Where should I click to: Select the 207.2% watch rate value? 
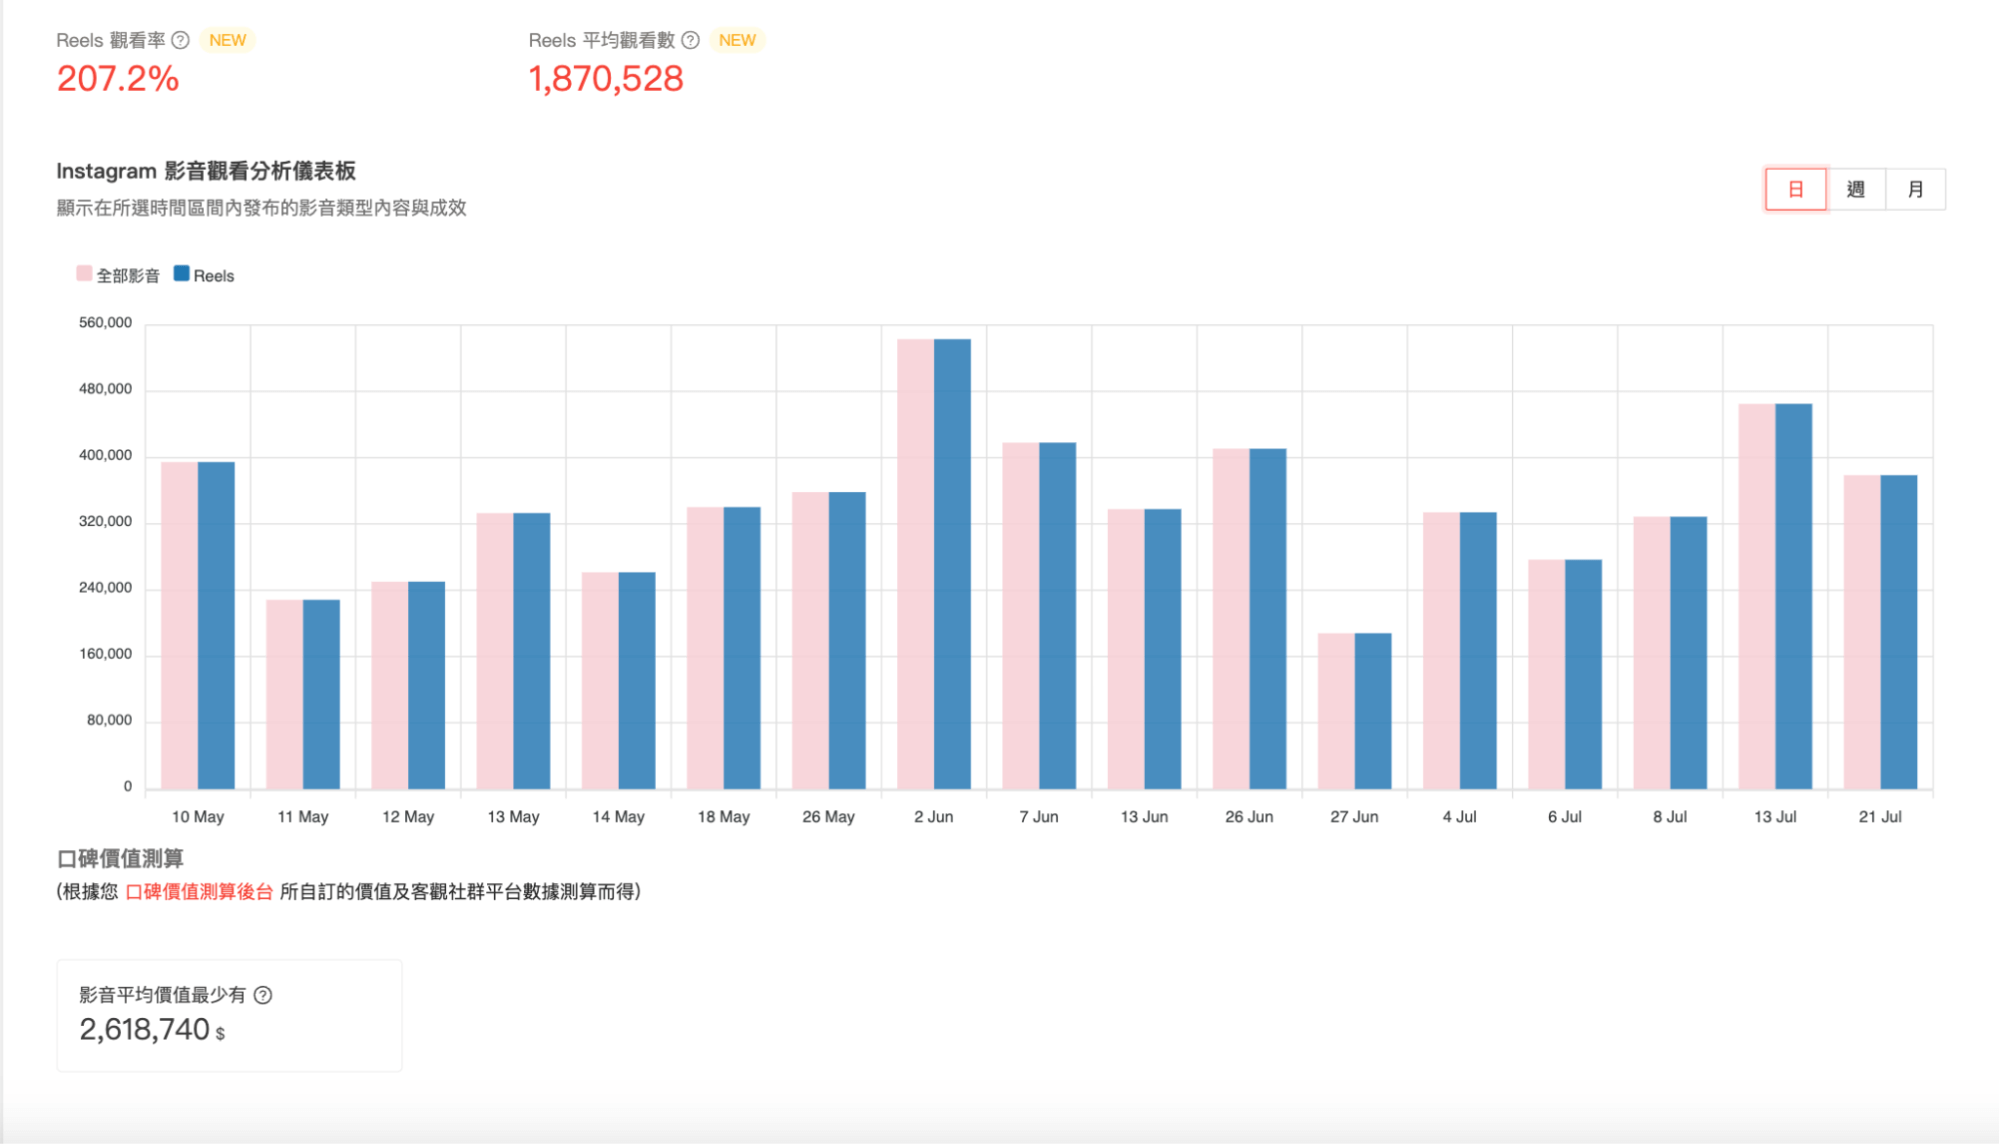tap(118, 78)
